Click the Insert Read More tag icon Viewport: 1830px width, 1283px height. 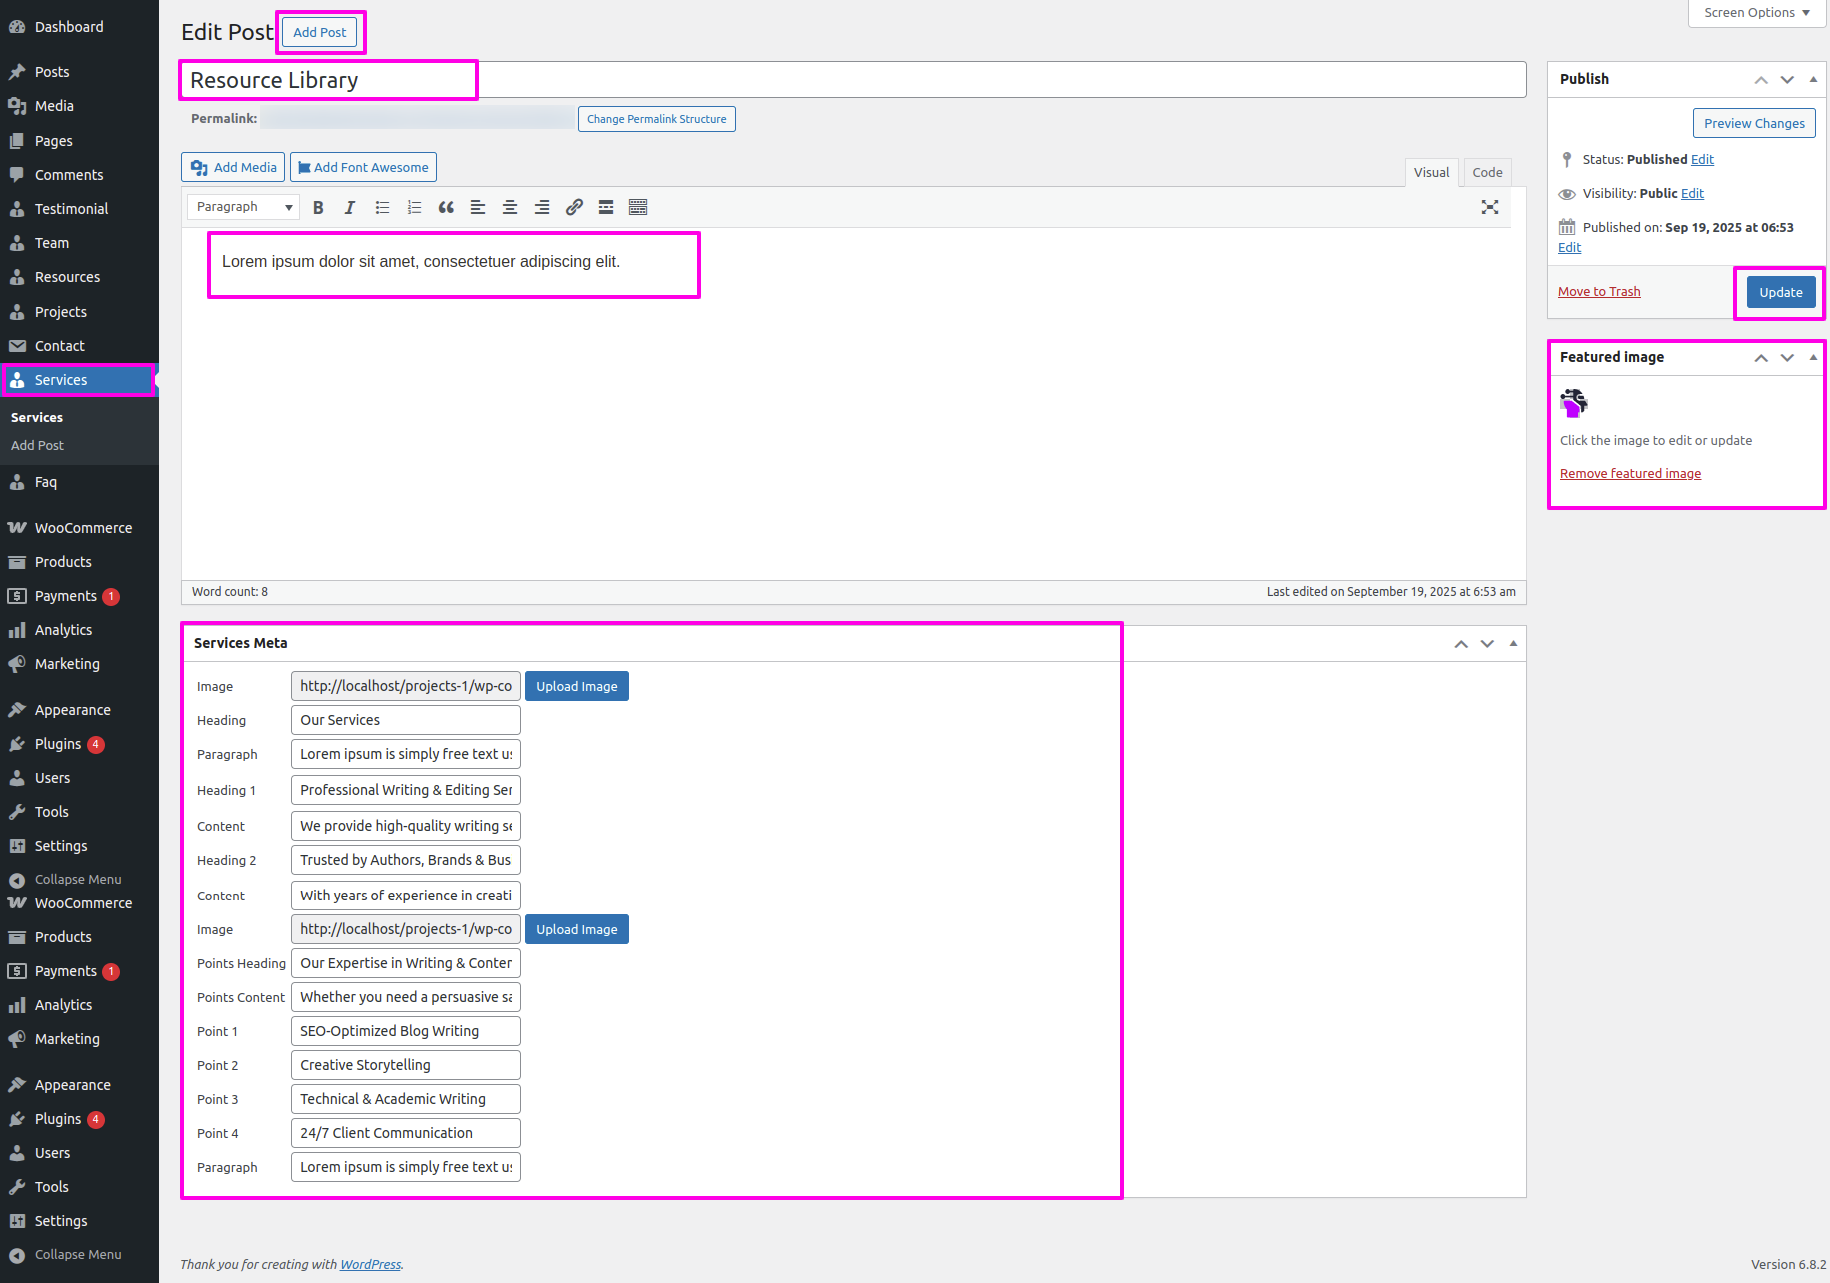[606, 207]
